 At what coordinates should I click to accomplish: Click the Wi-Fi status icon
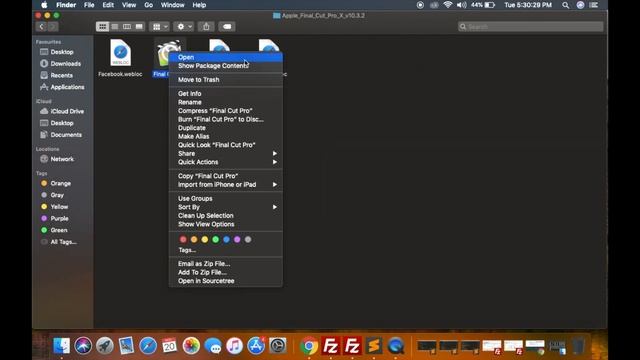(x=448, y=5)
